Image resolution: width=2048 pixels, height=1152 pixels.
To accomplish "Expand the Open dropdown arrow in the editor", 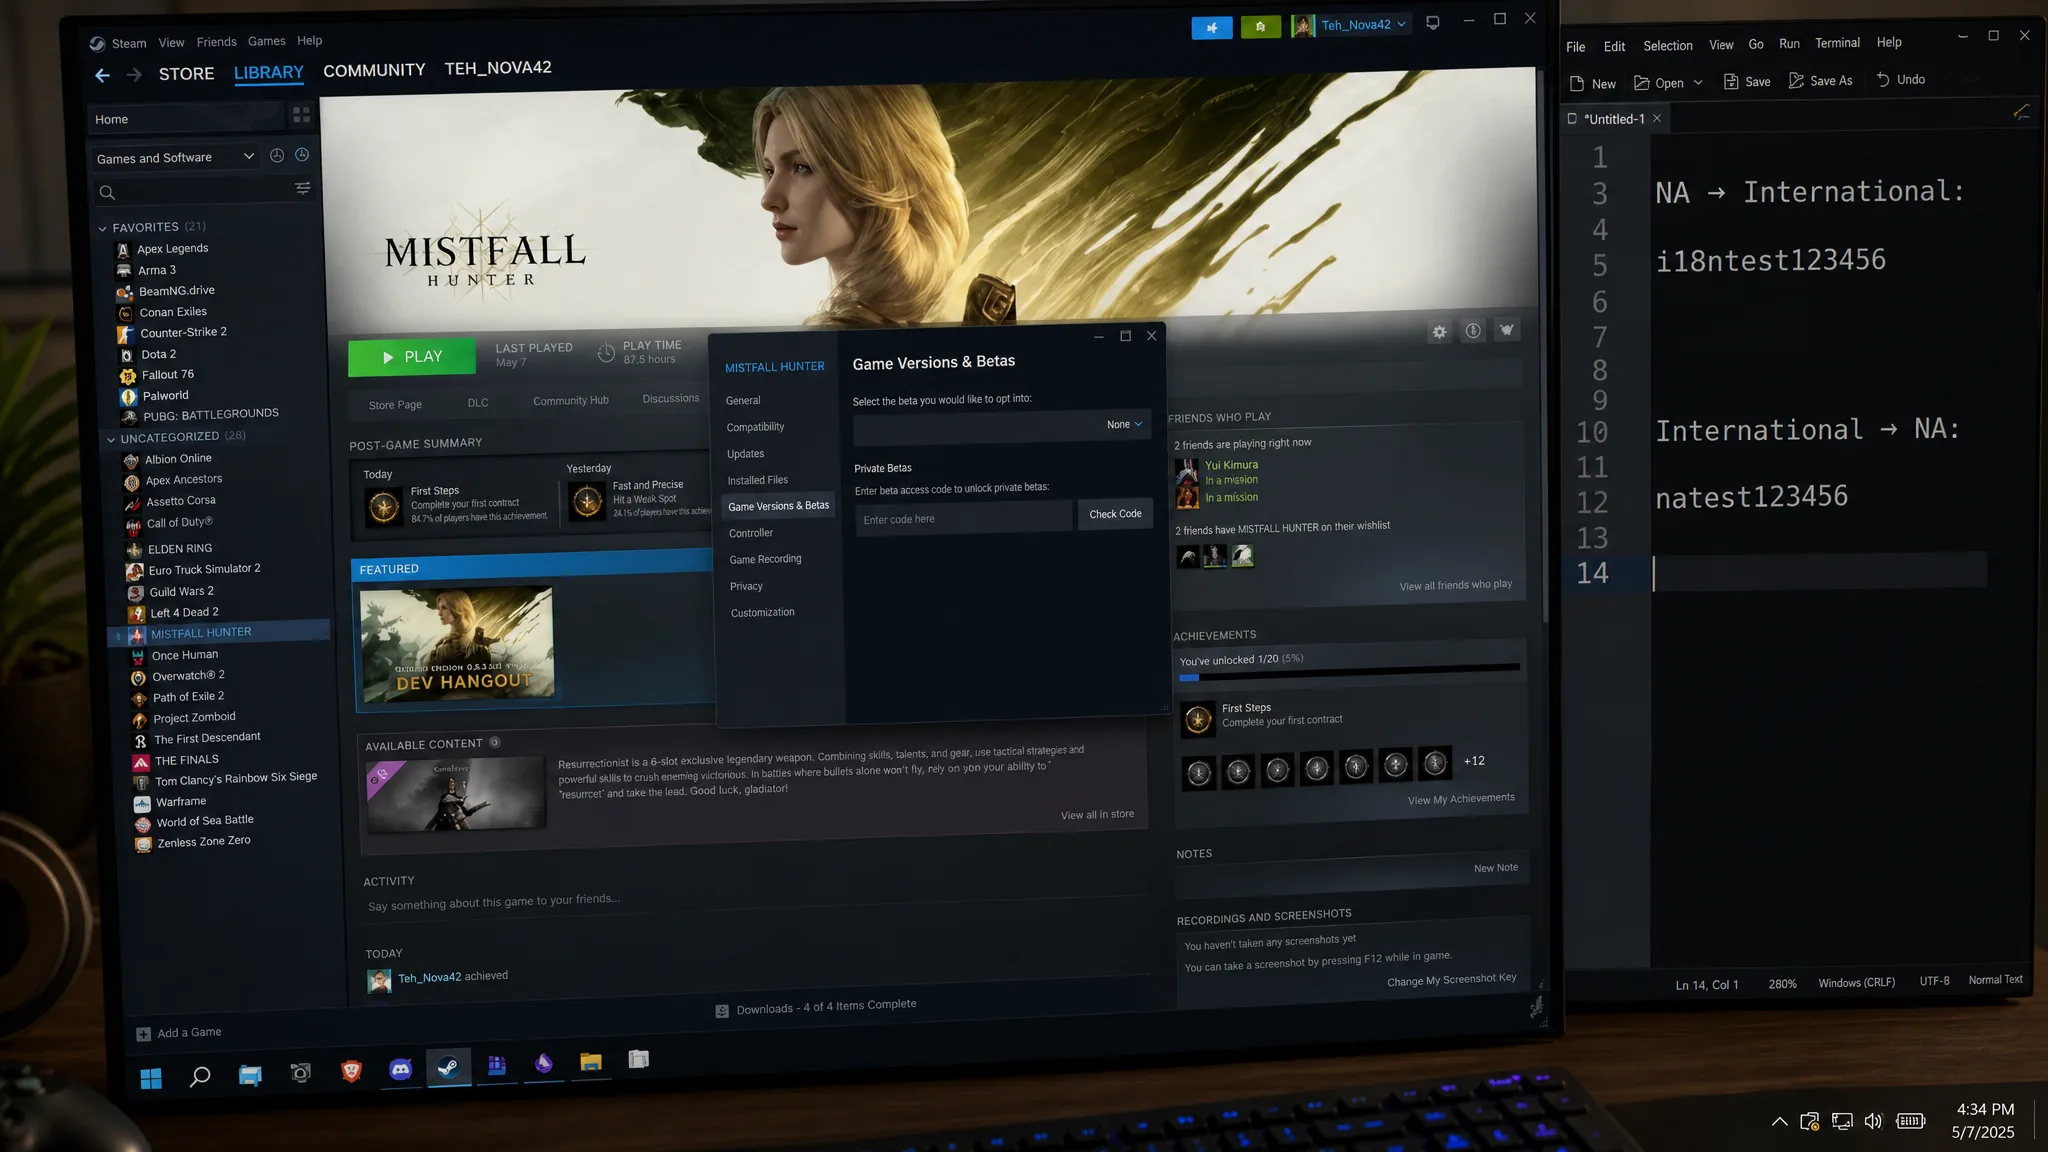I will 1698,83.
